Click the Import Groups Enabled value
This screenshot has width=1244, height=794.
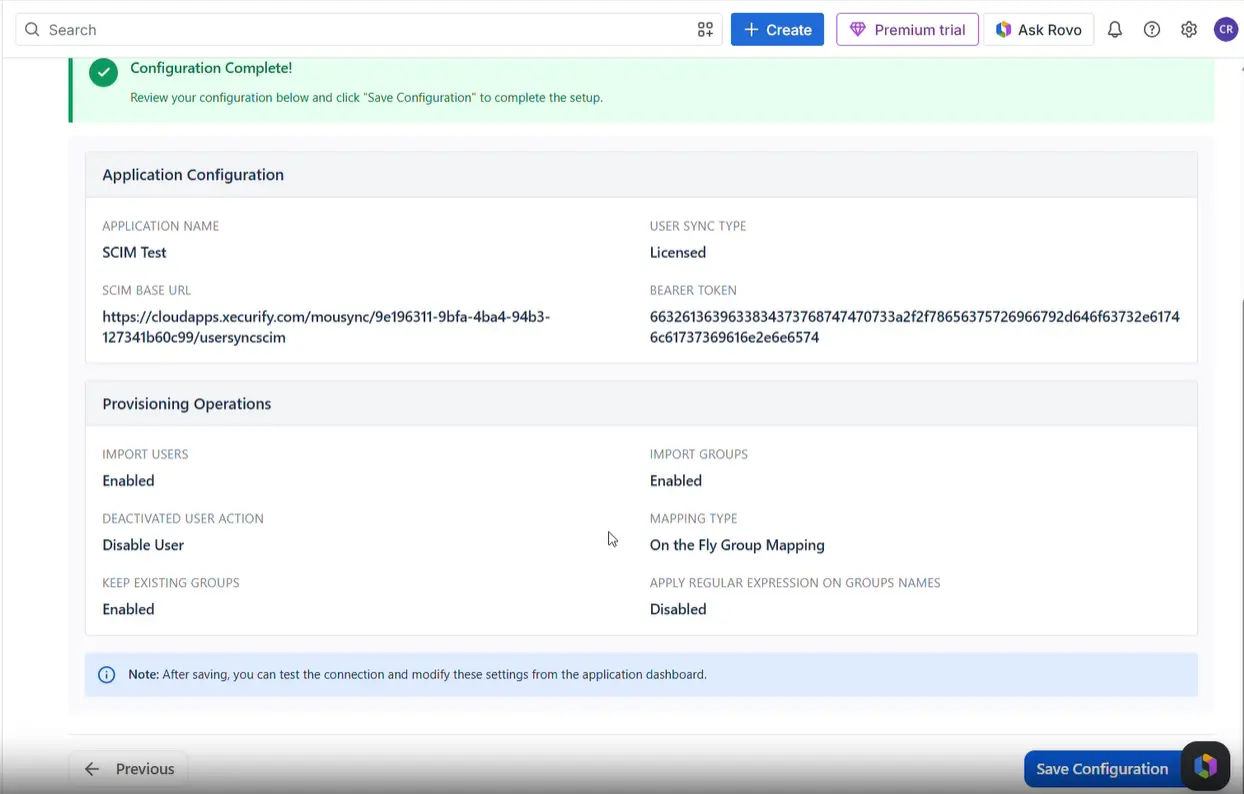click(x=676, y=481)
